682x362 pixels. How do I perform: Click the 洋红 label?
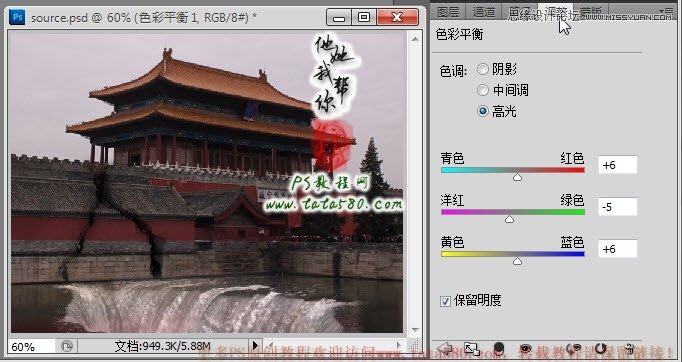tap(452, 200)
